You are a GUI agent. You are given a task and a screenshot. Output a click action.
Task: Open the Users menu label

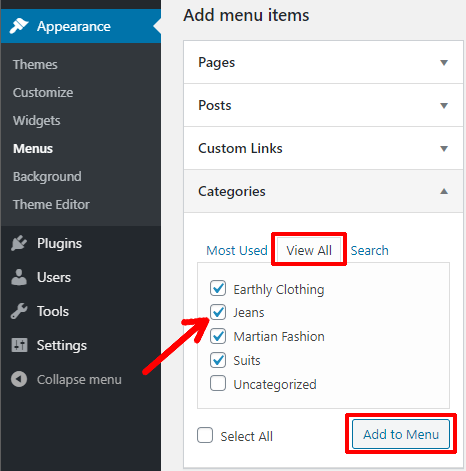pyautogui.click(x=54, y=277)
